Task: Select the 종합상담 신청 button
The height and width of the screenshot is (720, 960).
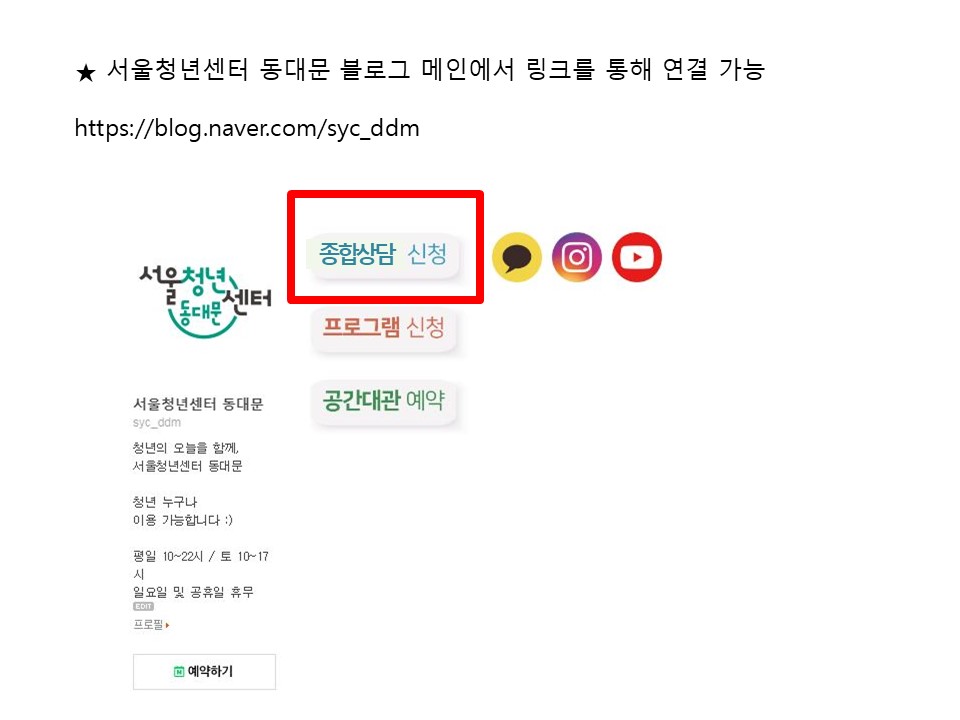Action: [383, 254]
